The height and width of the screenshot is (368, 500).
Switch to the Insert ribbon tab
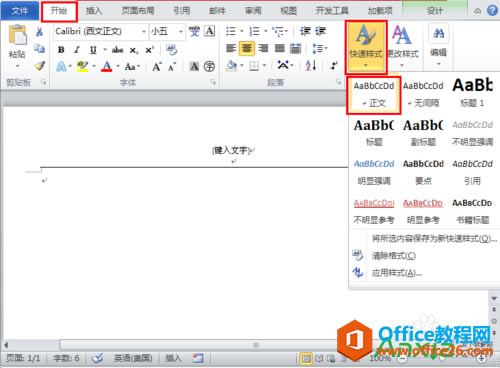[x=94, y=11]
